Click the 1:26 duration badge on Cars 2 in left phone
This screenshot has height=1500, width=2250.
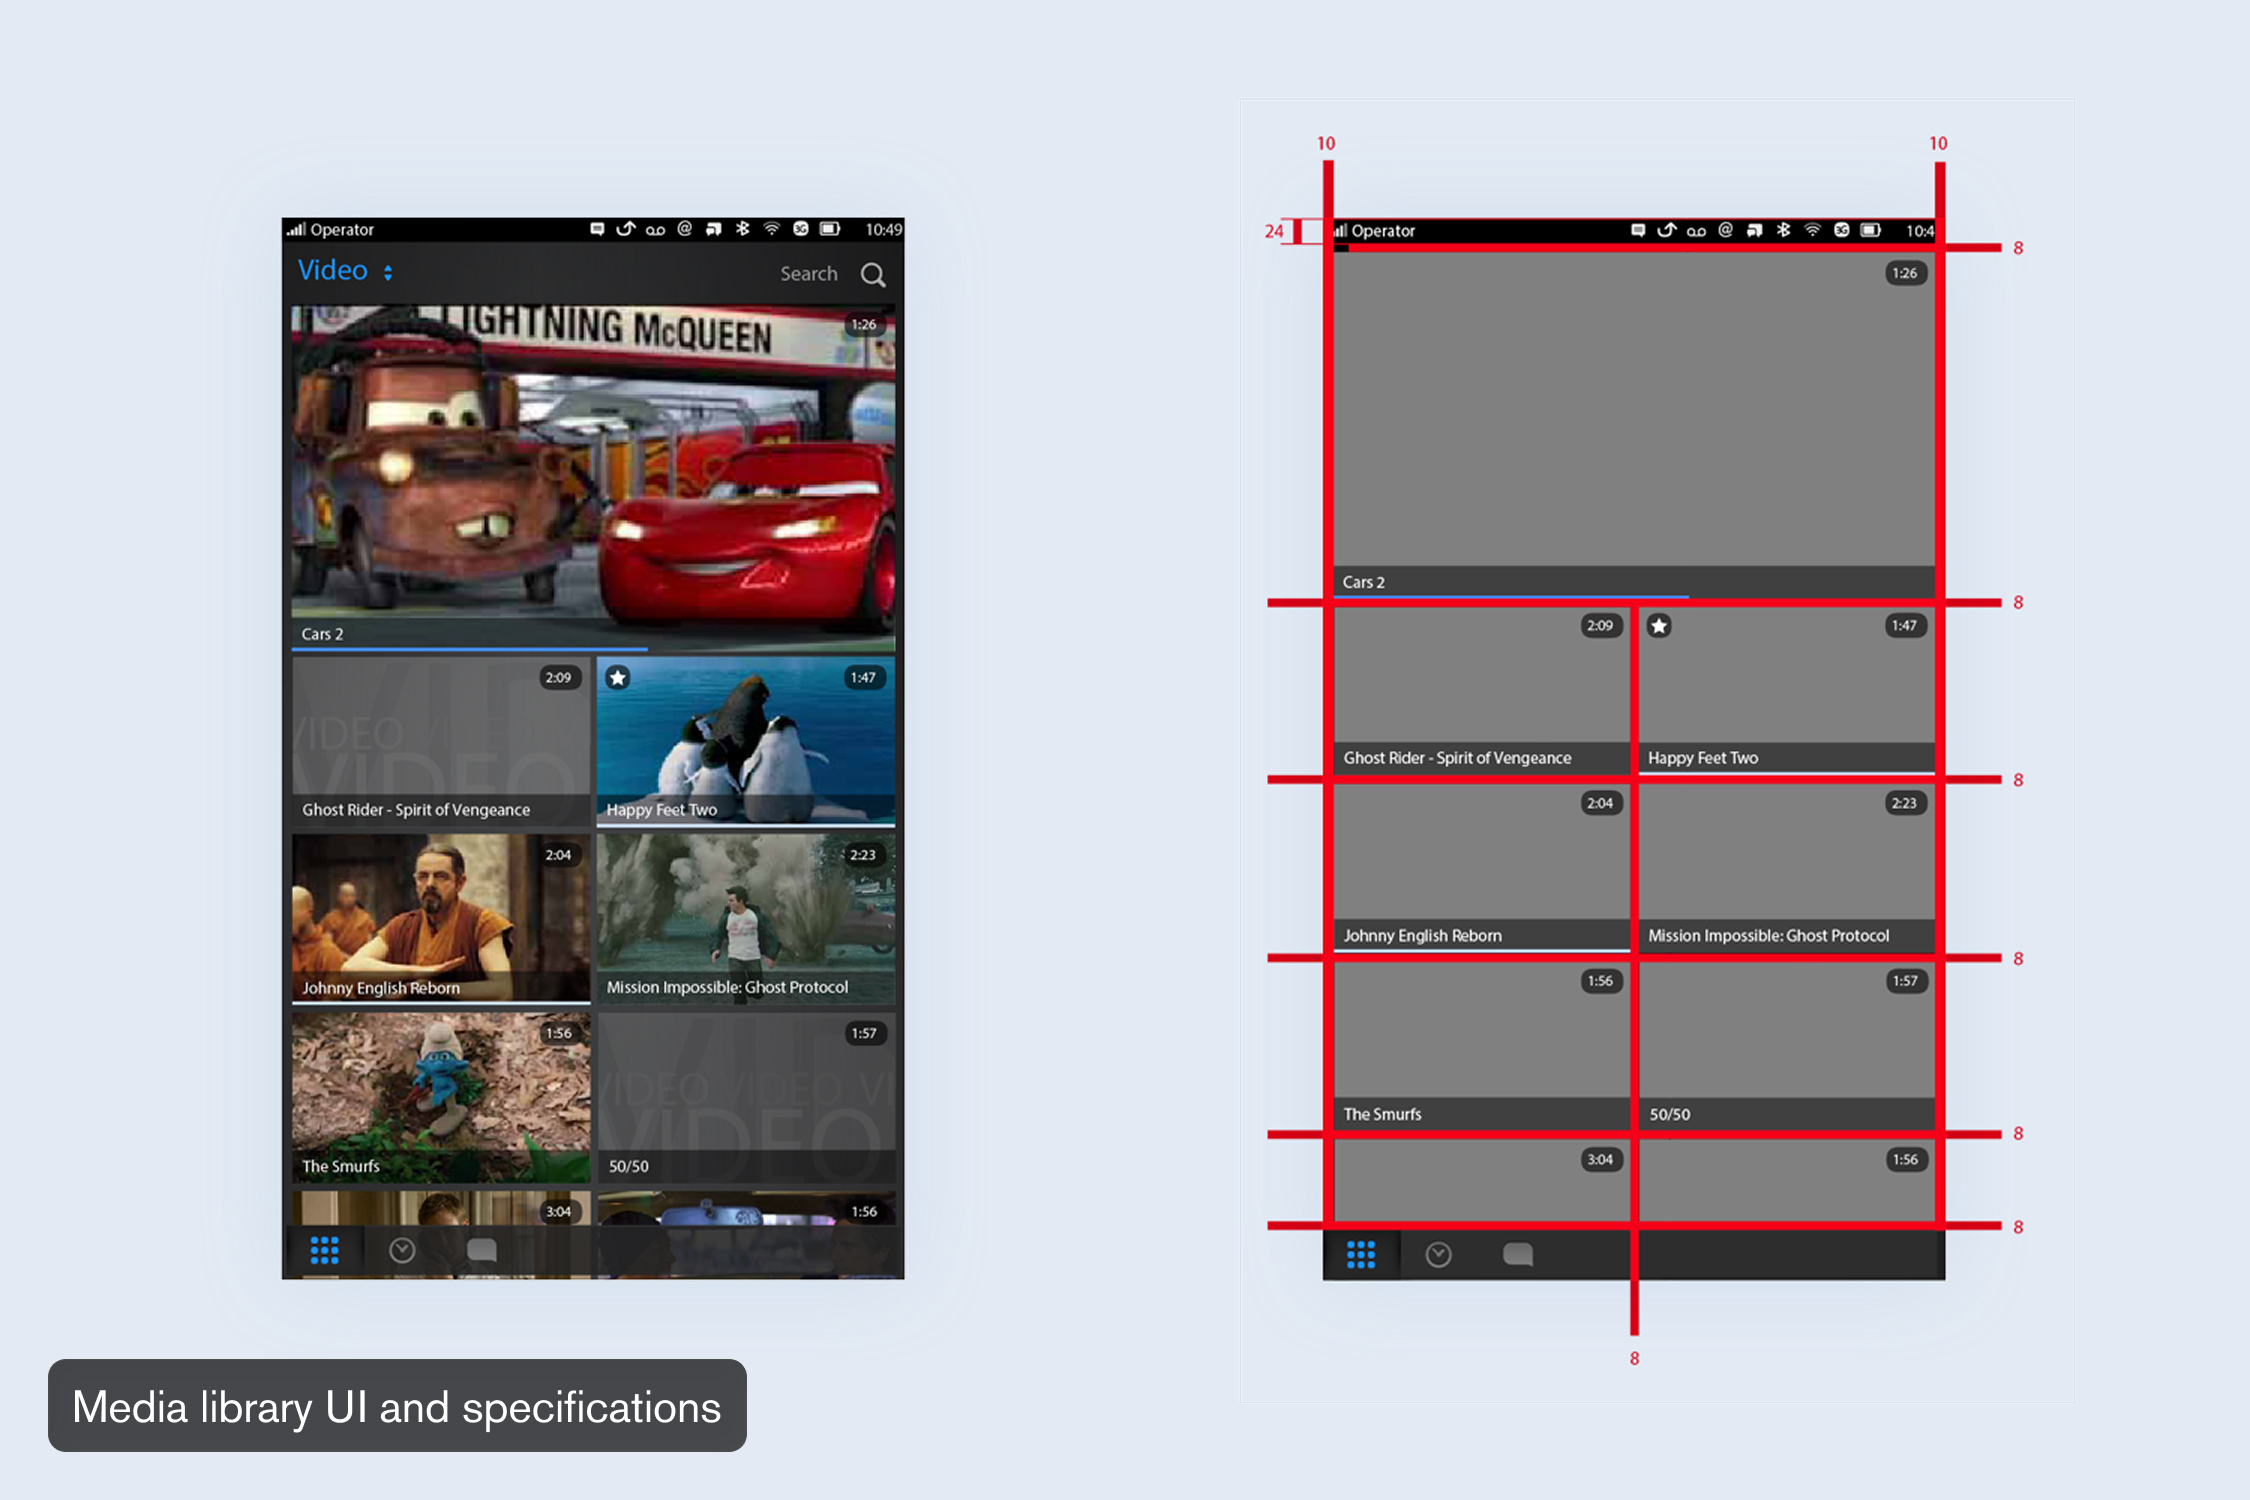coord(864,324)
